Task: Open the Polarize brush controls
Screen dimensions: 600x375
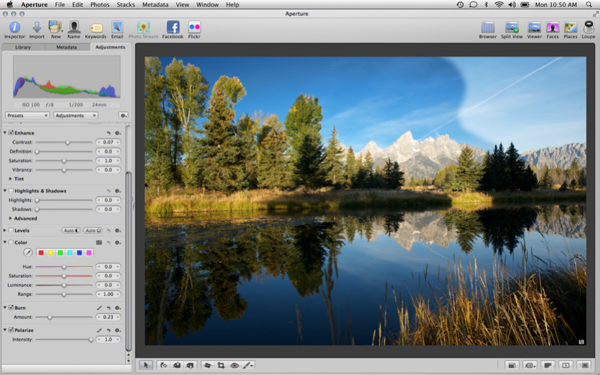Action: coord(99,330)
